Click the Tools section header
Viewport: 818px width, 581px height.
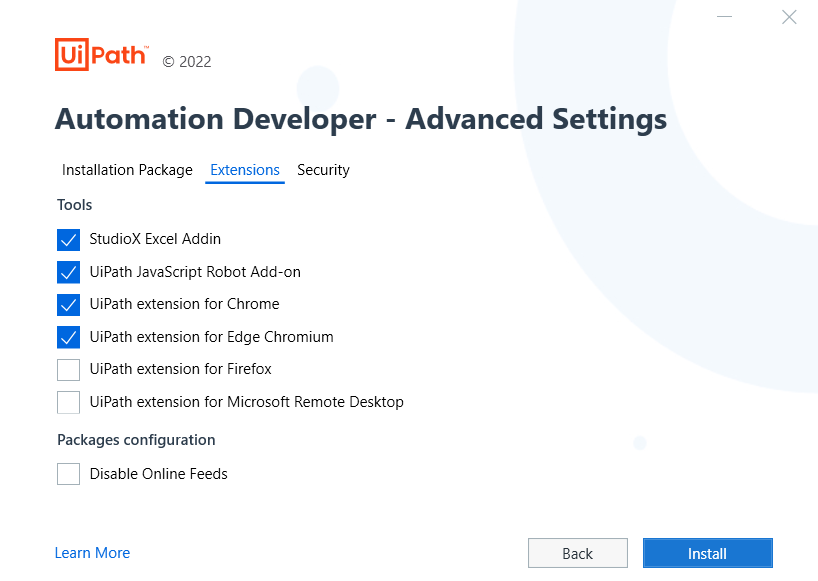pyautogui.click(x=74, y=205)
